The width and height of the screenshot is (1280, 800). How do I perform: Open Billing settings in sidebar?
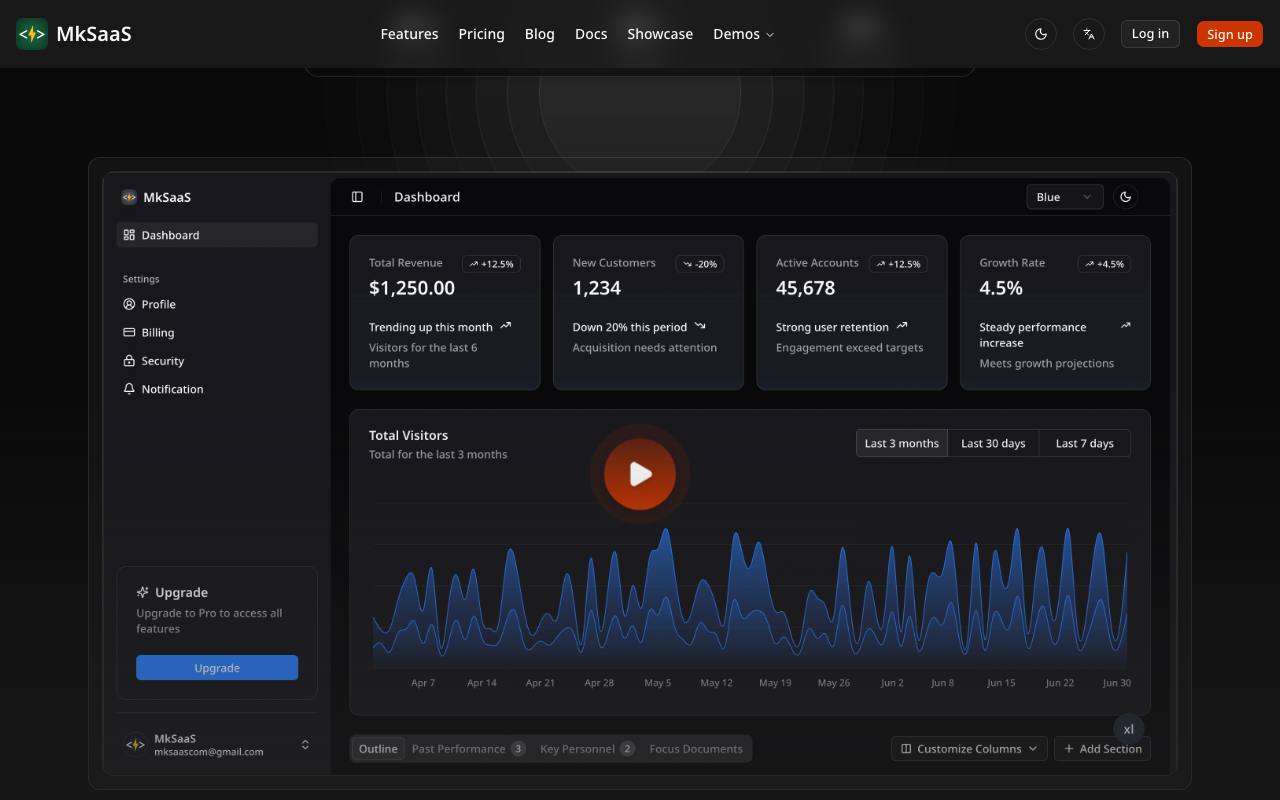217,332
